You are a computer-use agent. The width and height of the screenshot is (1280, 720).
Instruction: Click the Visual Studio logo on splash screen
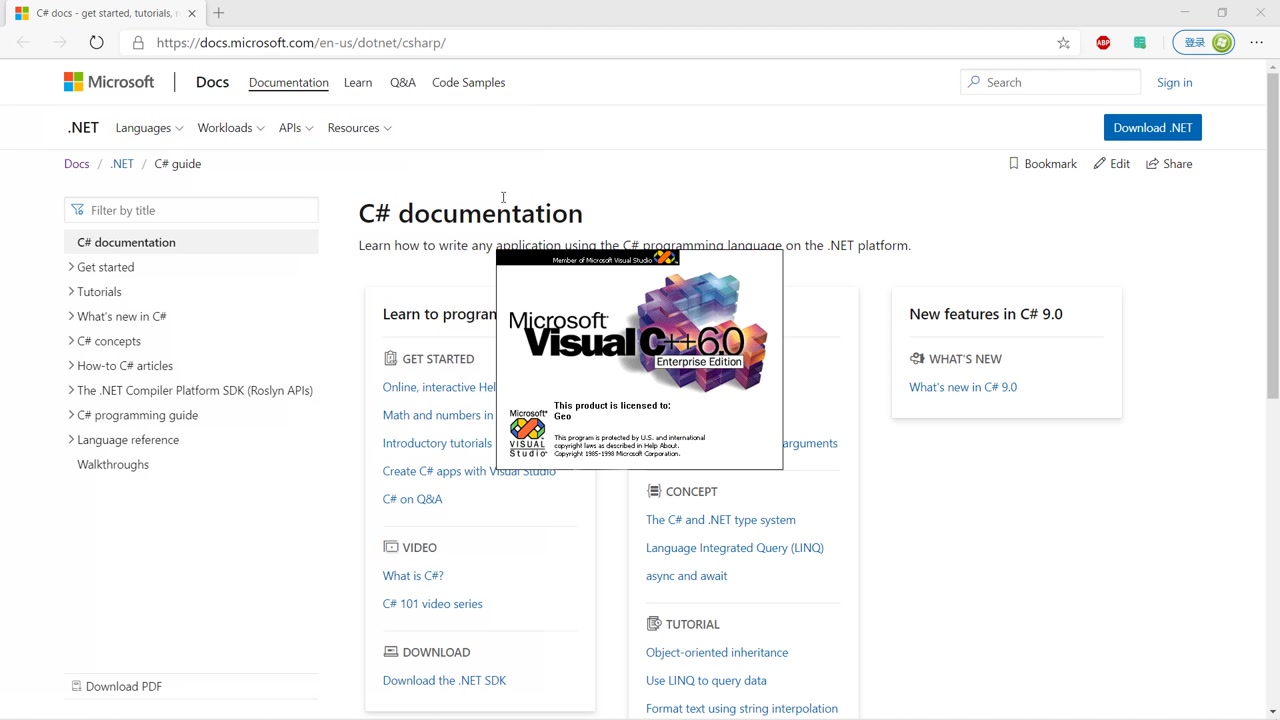click(x=527, y=433)
